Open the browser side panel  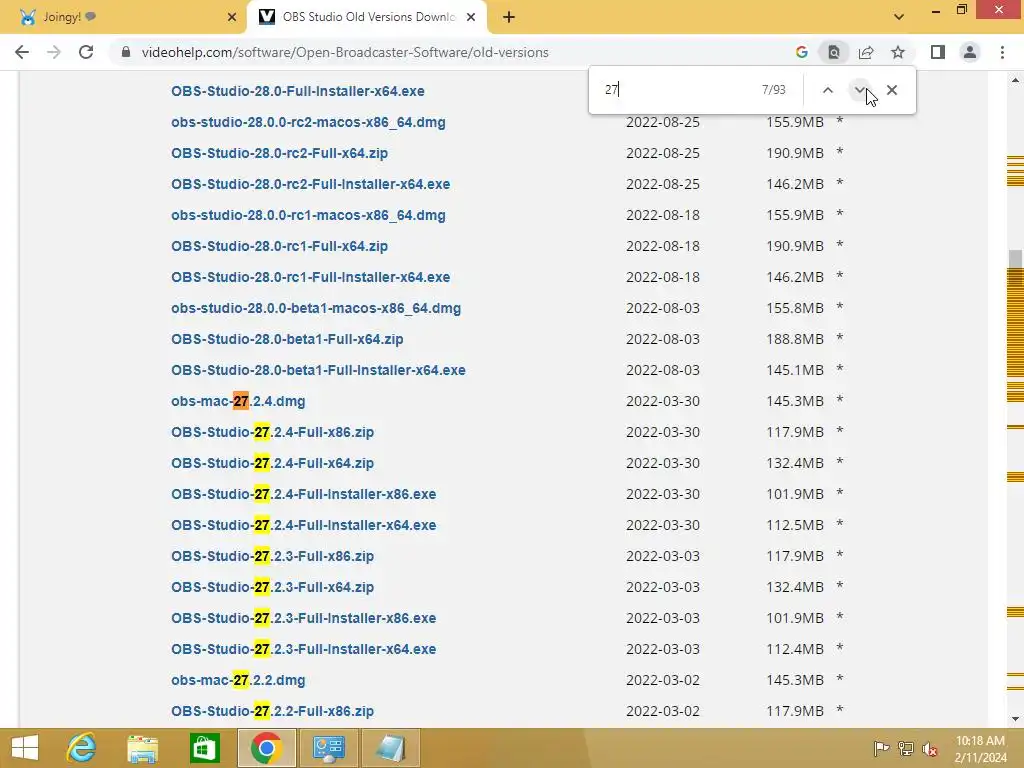click(938, 52)
